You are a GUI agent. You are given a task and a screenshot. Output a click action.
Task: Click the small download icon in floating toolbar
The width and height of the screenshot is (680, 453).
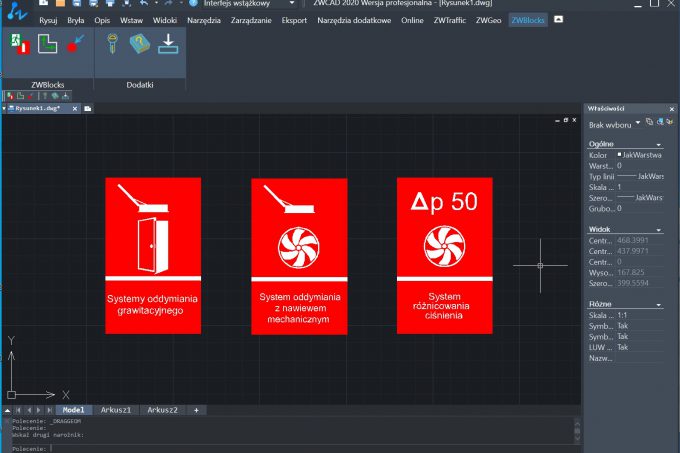pyautogui.click(x=65, y=96)
